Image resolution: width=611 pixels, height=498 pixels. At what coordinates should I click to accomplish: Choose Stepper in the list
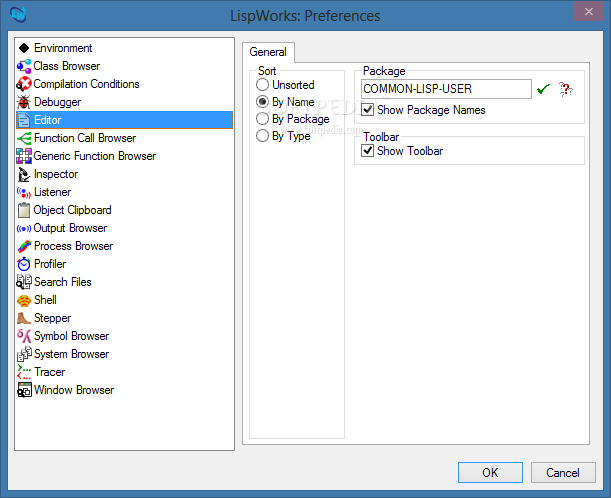124,318
